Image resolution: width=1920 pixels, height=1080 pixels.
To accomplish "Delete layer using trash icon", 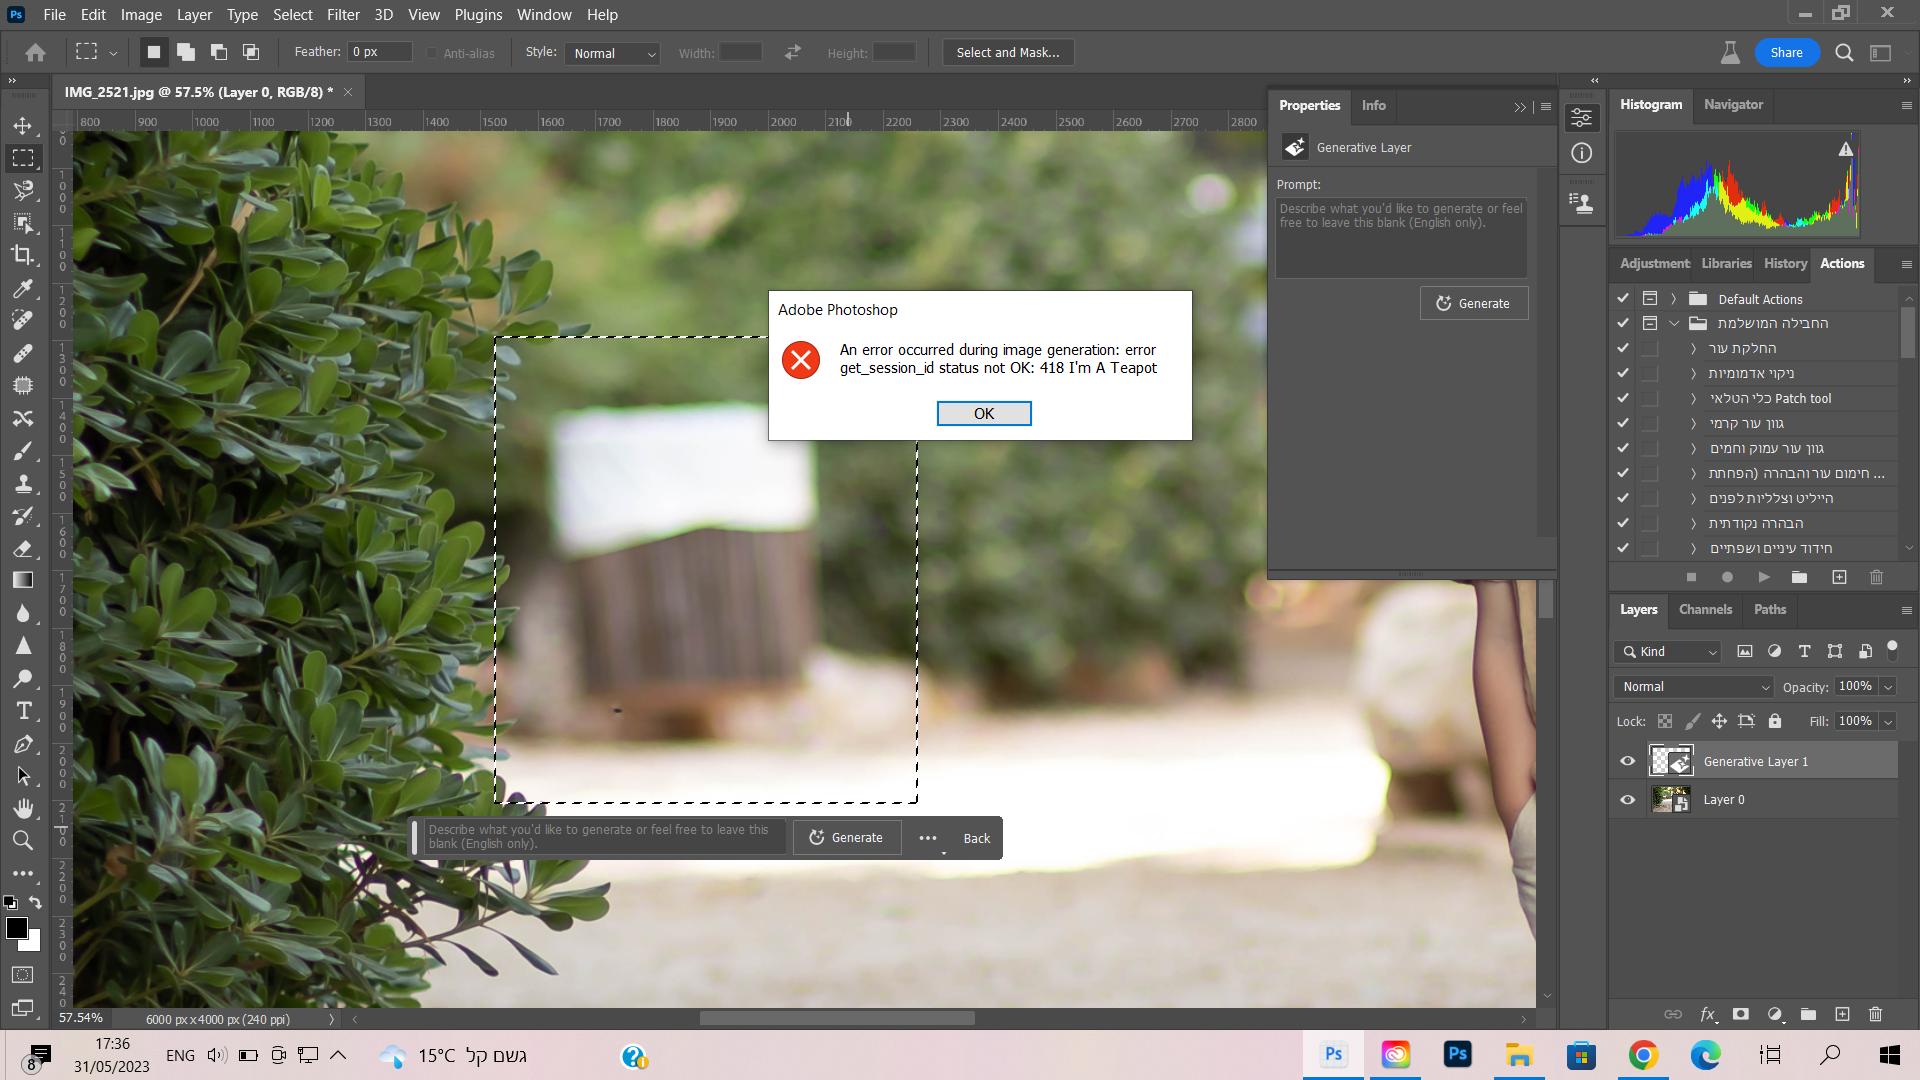I will click(x=1875, y=1014).
